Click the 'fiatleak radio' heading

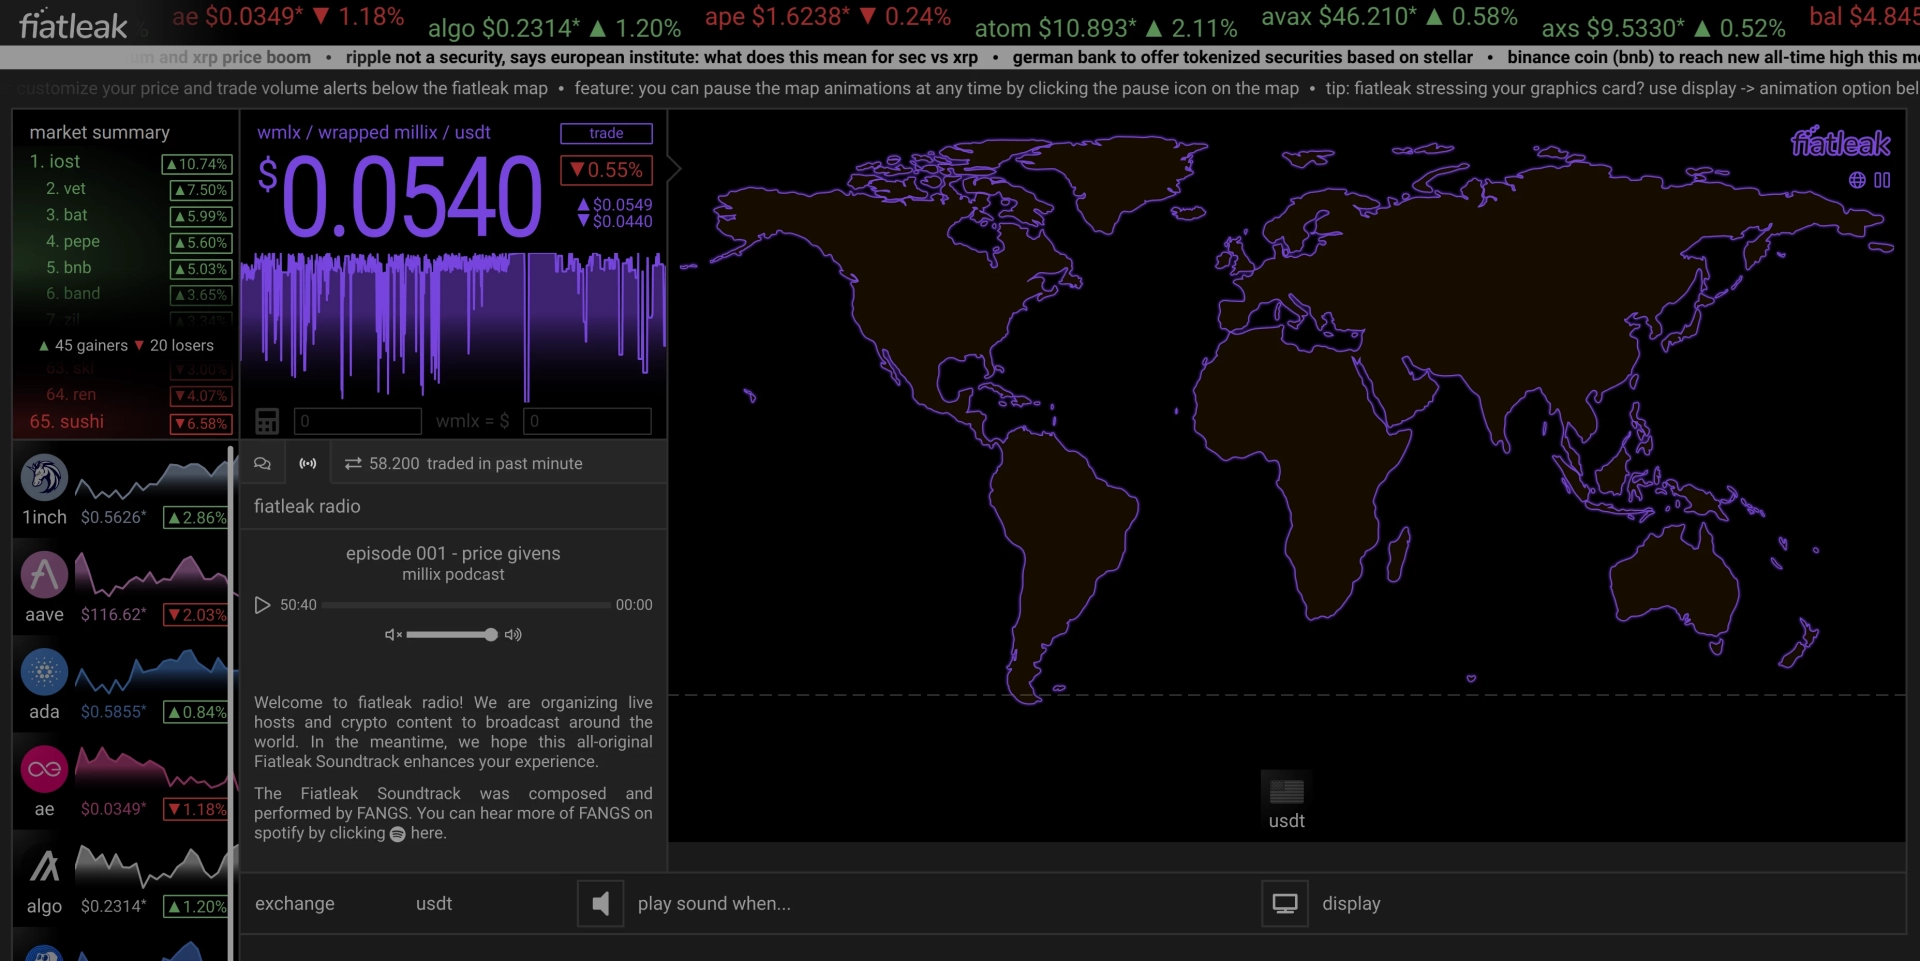(x=307, y=506)
